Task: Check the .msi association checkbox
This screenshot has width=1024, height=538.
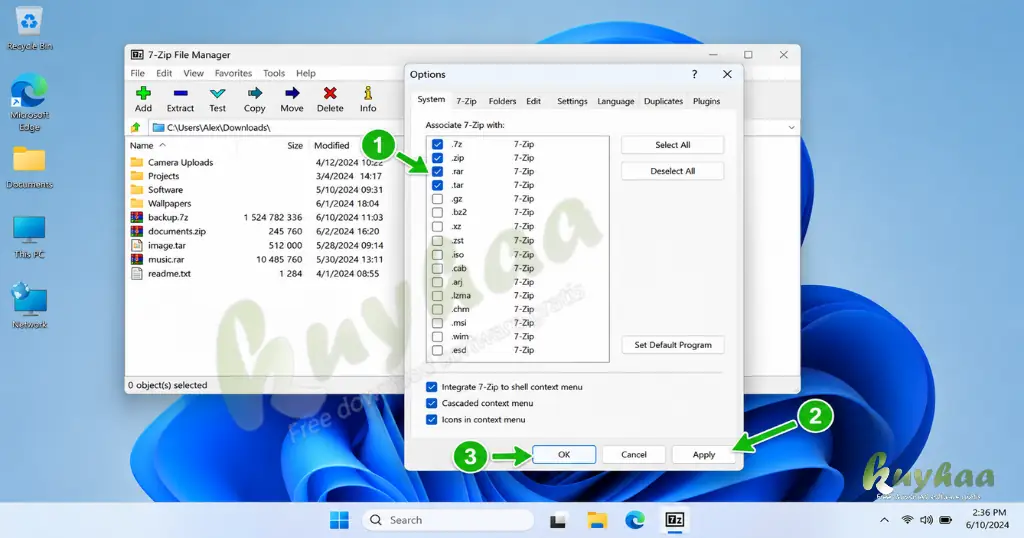Action: point(438,323)
